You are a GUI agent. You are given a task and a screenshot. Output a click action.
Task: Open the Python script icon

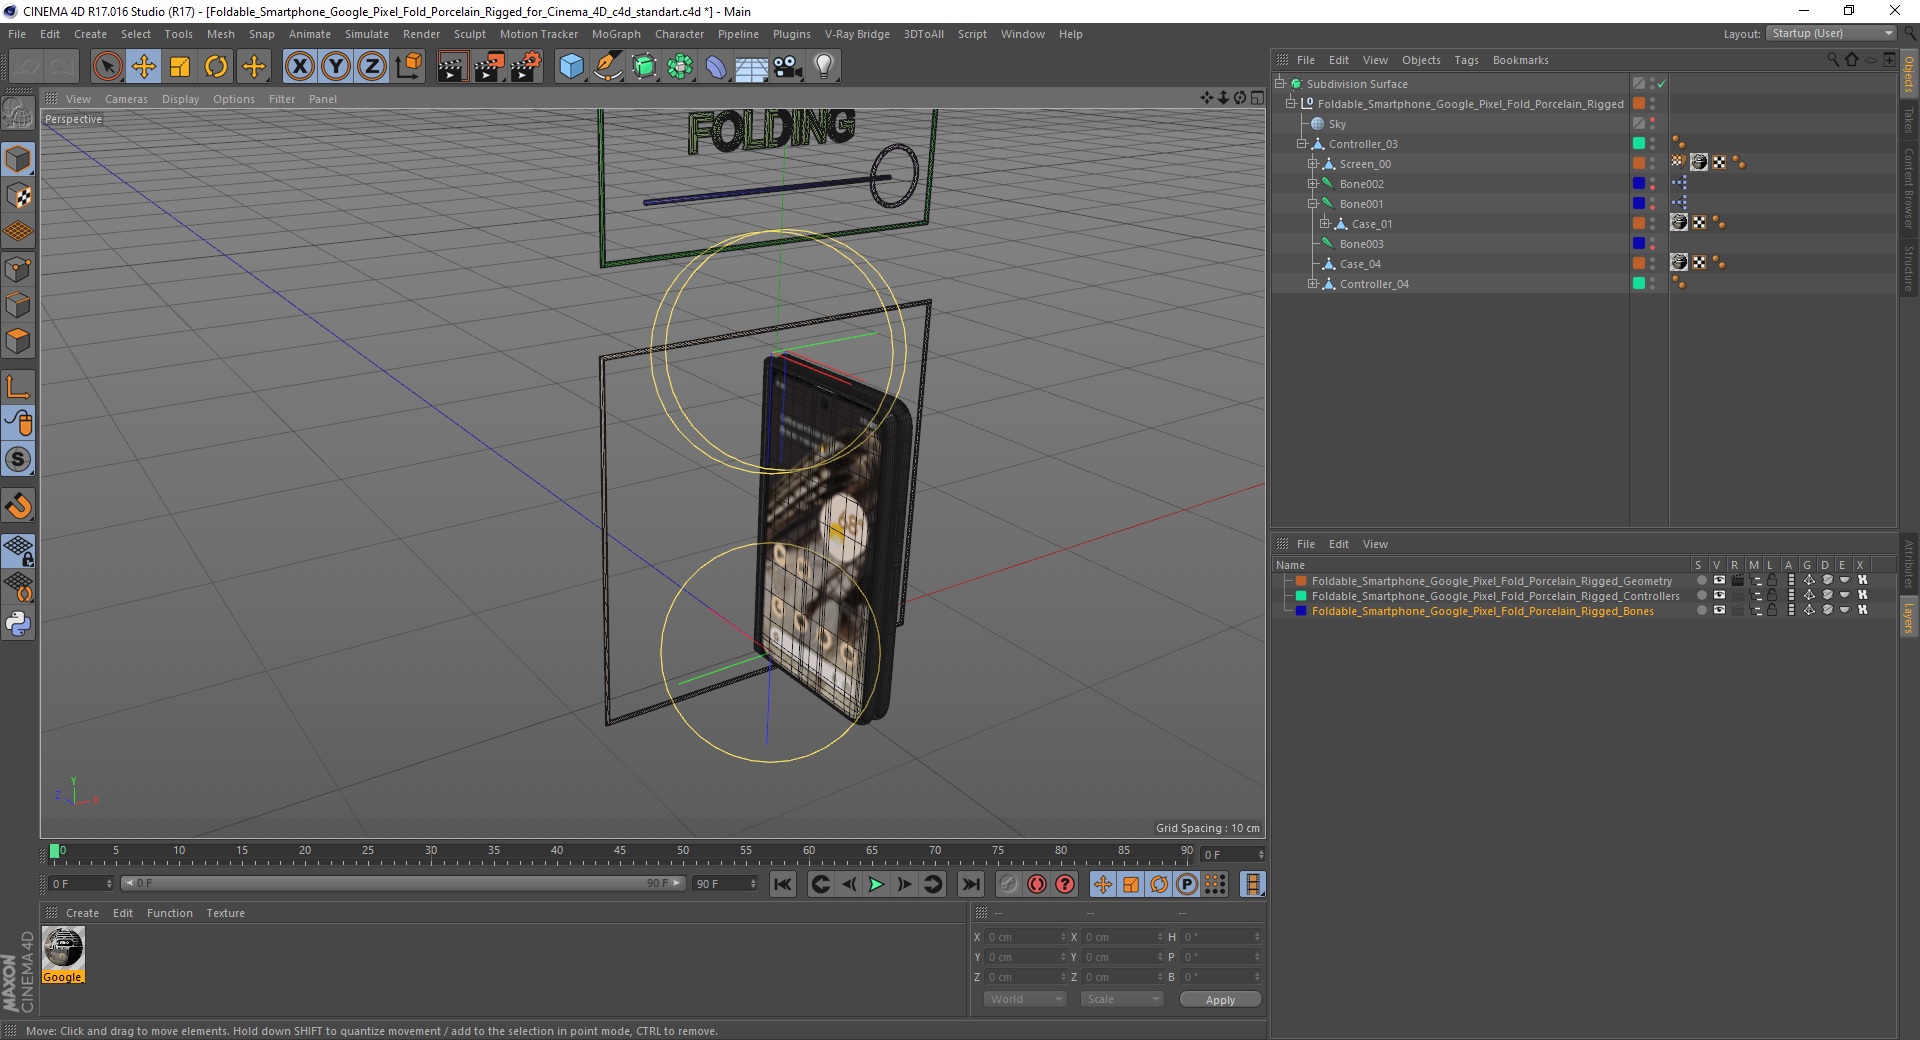18,624
